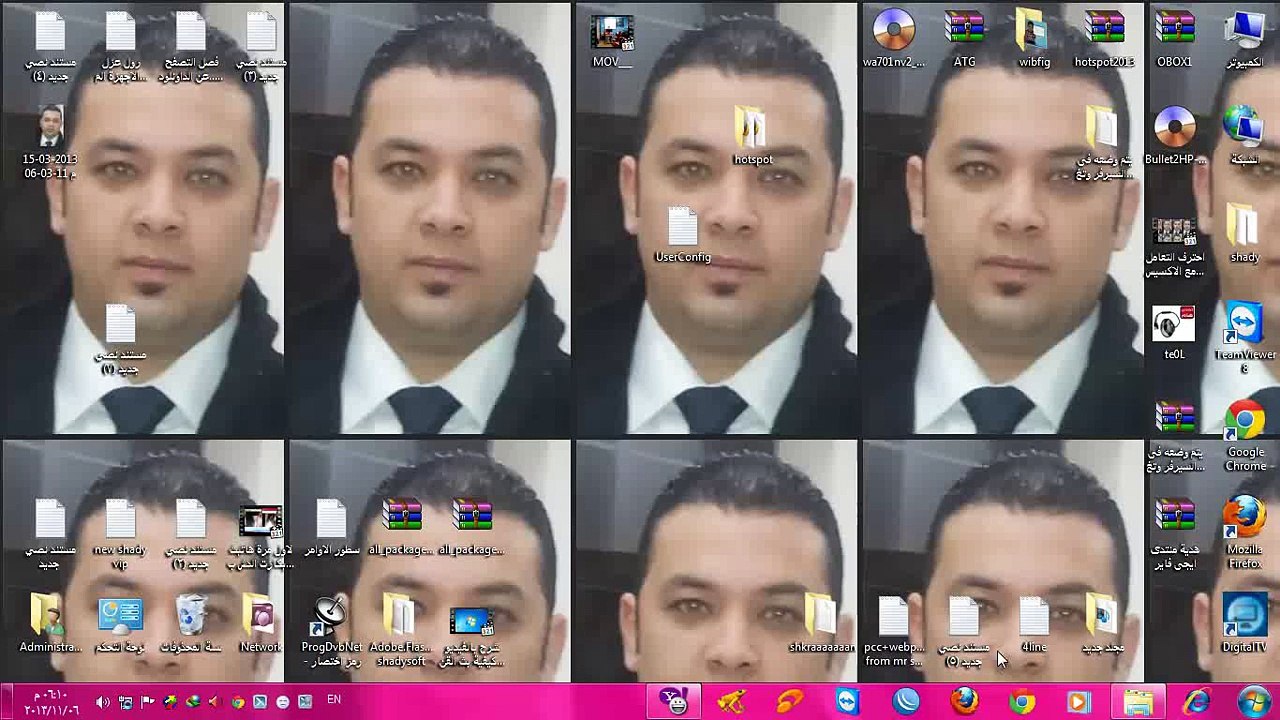Open the shady folder
Viewport: 1280px width, 720px height.
coord(1245,235)
